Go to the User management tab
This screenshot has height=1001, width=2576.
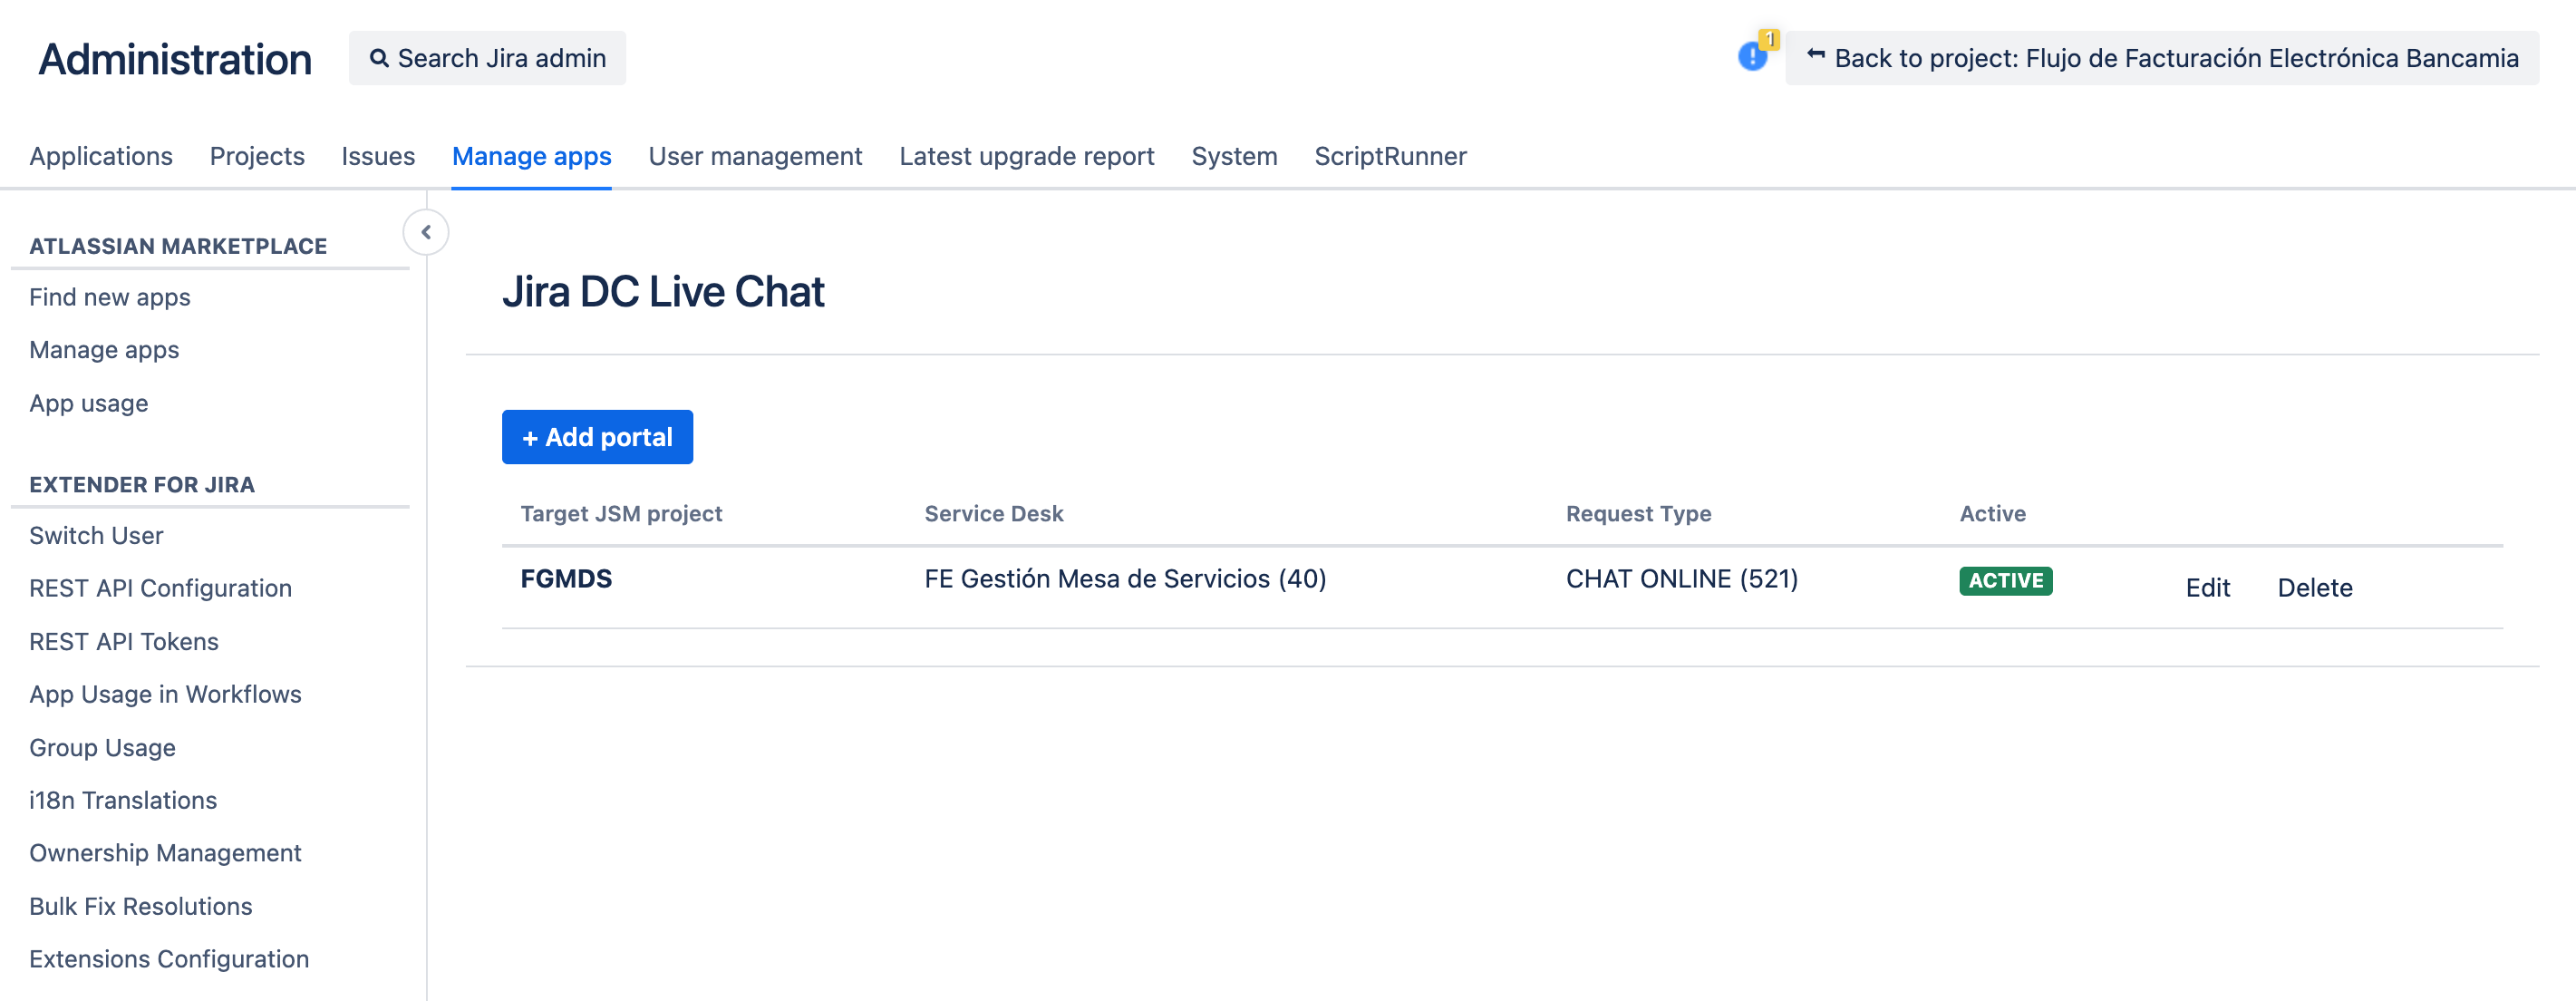click(755, 156)
